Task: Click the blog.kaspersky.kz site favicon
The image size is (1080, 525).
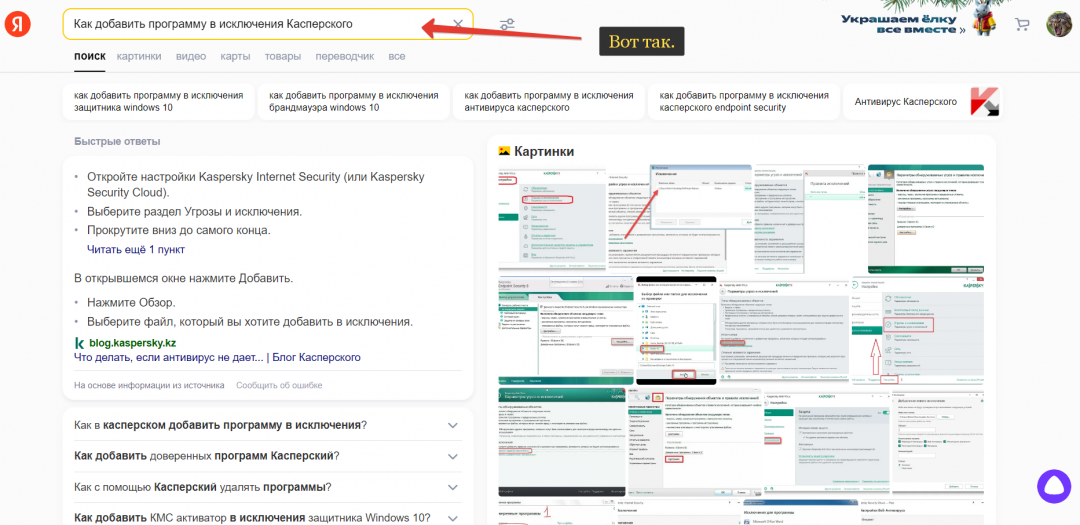Action: point(79,342)
